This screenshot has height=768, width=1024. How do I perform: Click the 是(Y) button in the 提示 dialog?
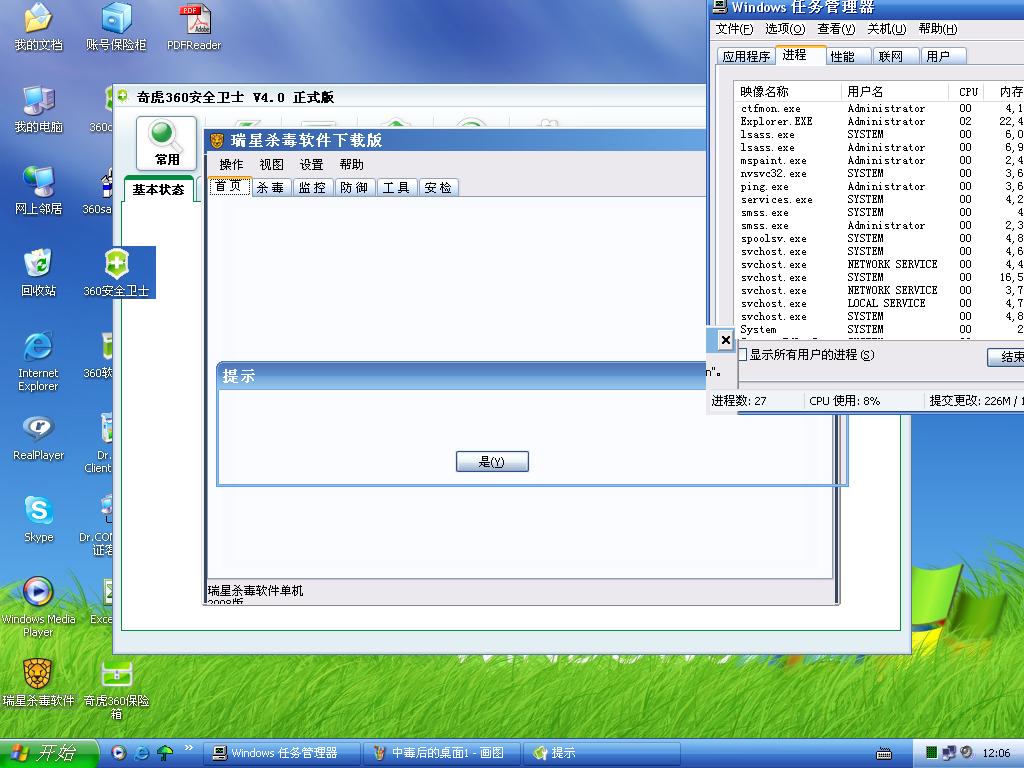pyautogui.click(x=492, y=462)
